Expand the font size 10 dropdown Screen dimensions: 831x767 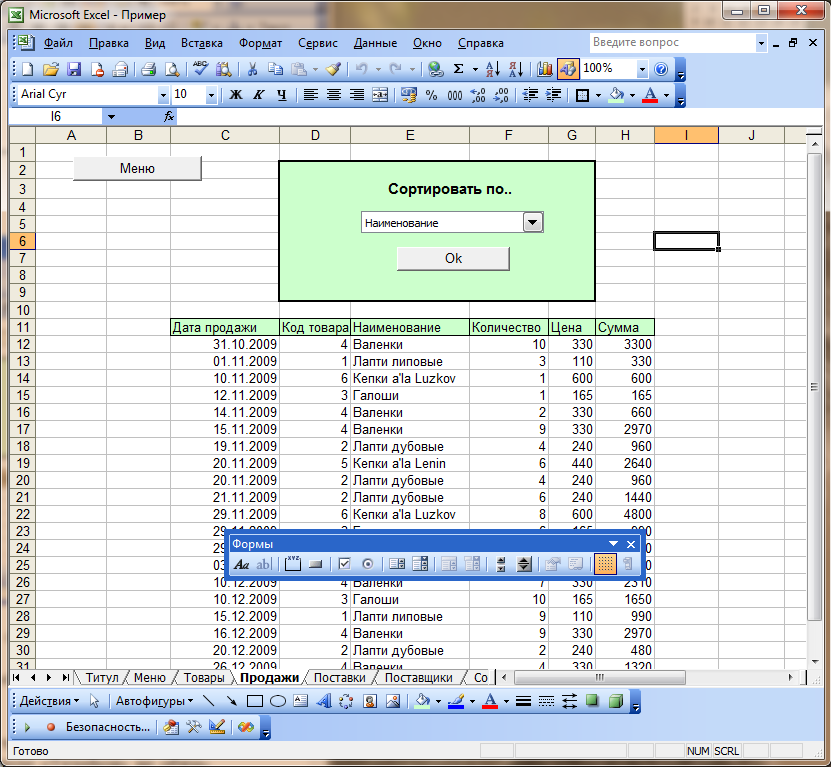click(211, 95)
